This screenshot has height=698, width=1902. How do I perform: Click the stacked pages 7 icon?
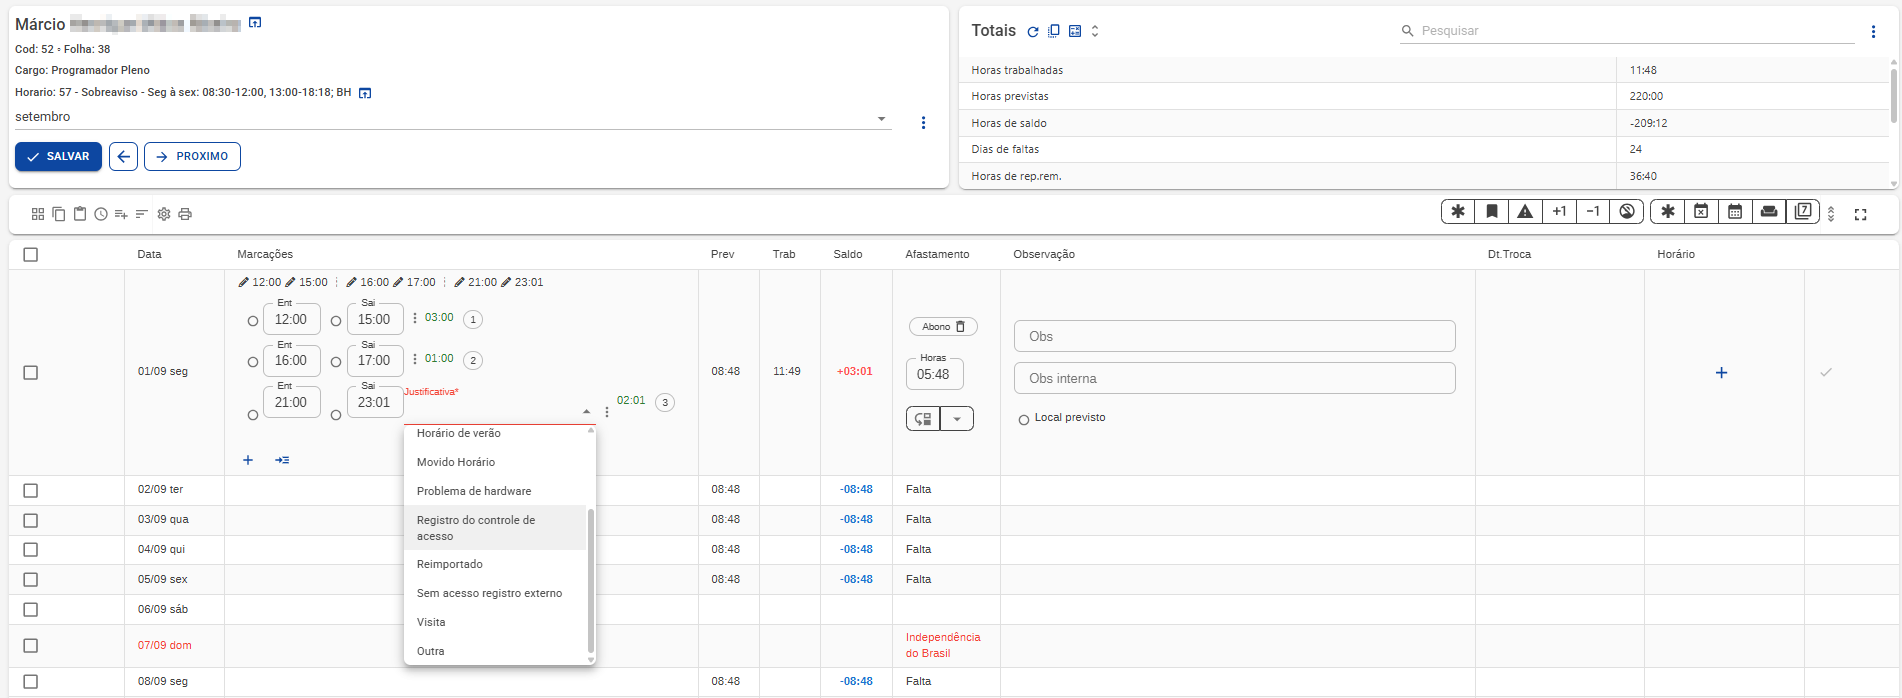(1803, 211)
